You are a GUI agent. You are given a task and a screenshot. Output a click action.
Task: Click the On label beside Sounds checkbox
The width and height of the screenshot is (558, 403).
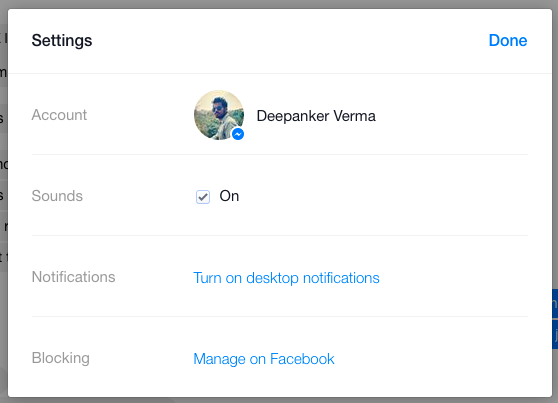click(229, 196)
